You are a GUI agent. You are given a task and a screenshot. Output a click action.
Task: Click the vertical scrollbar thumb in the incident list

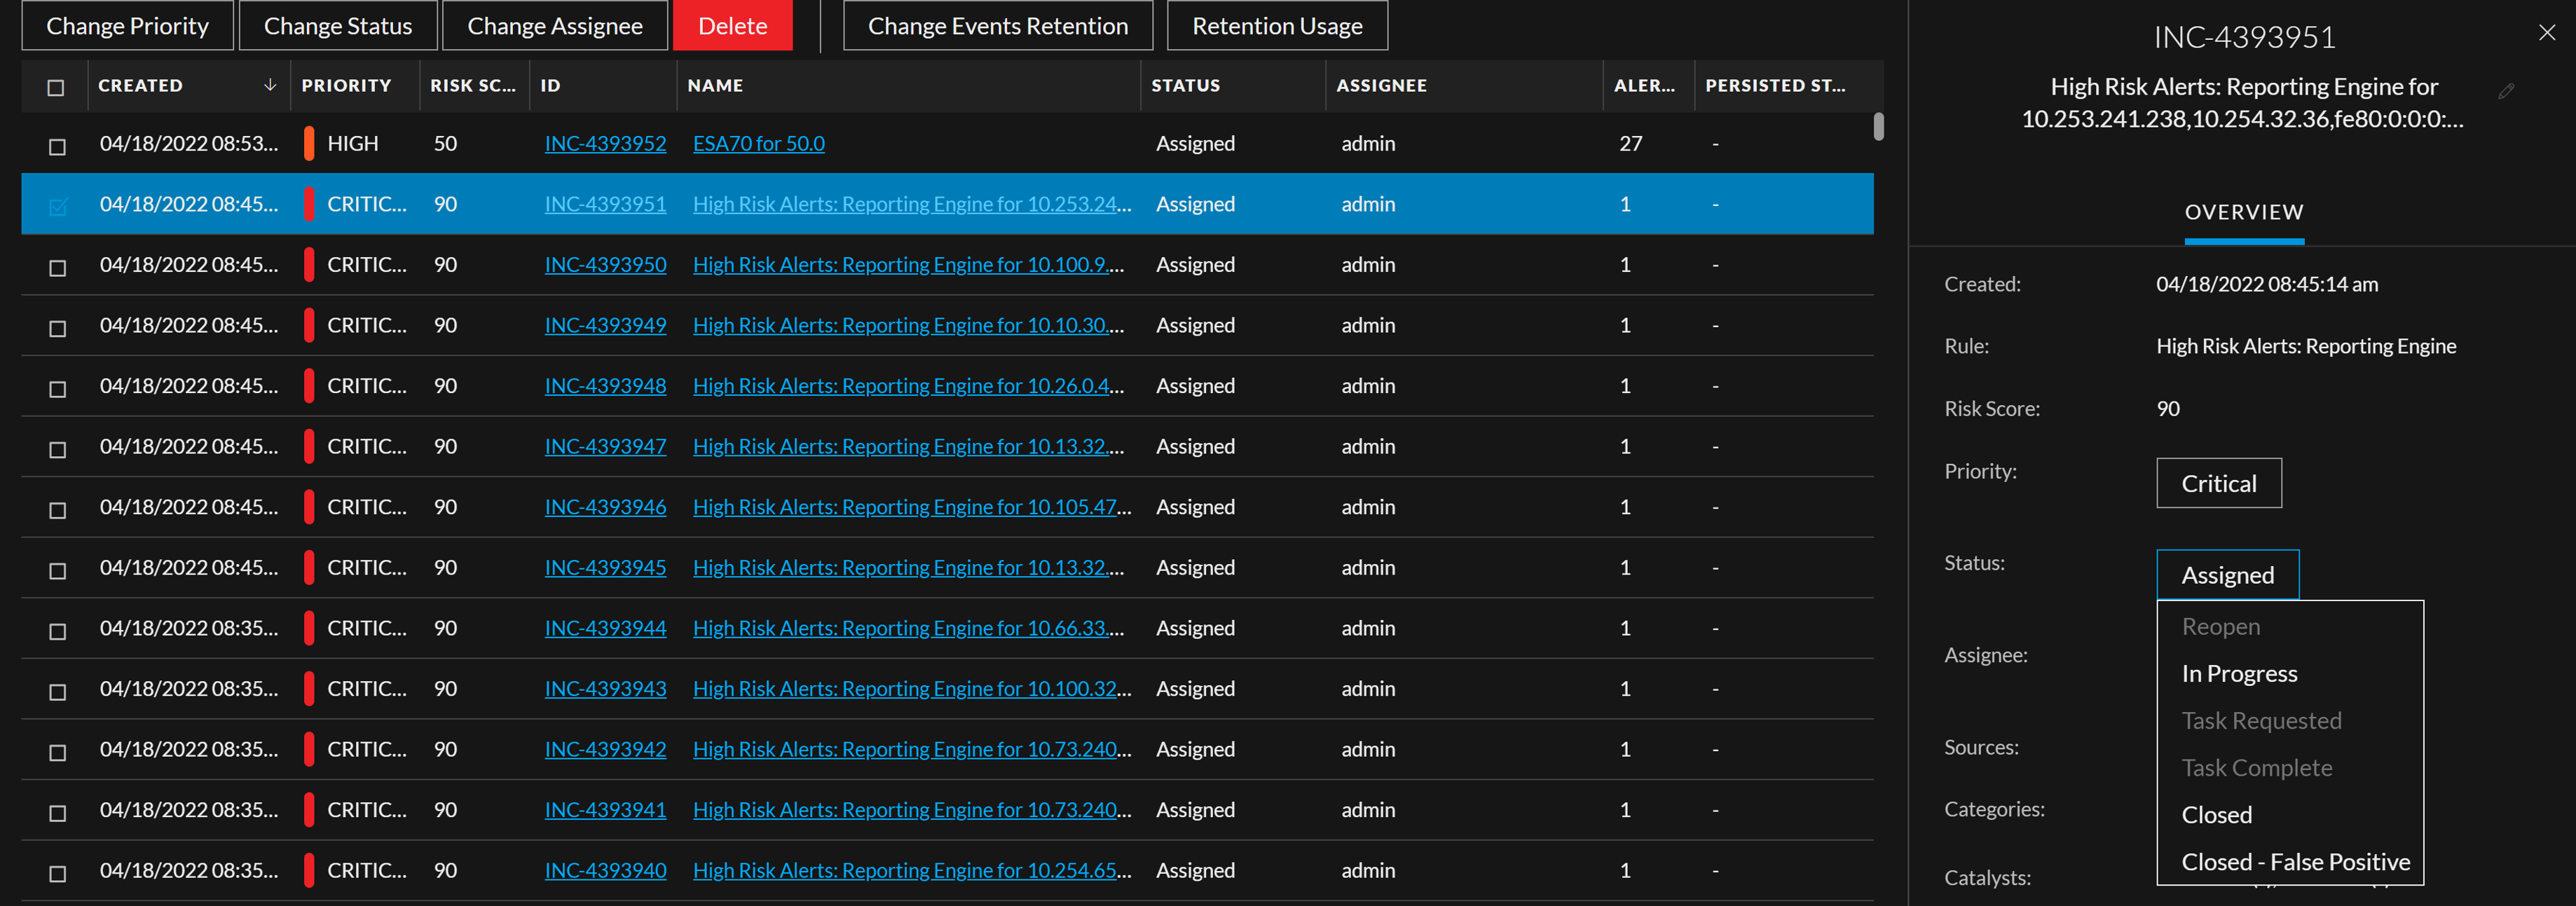[1879, 128]
